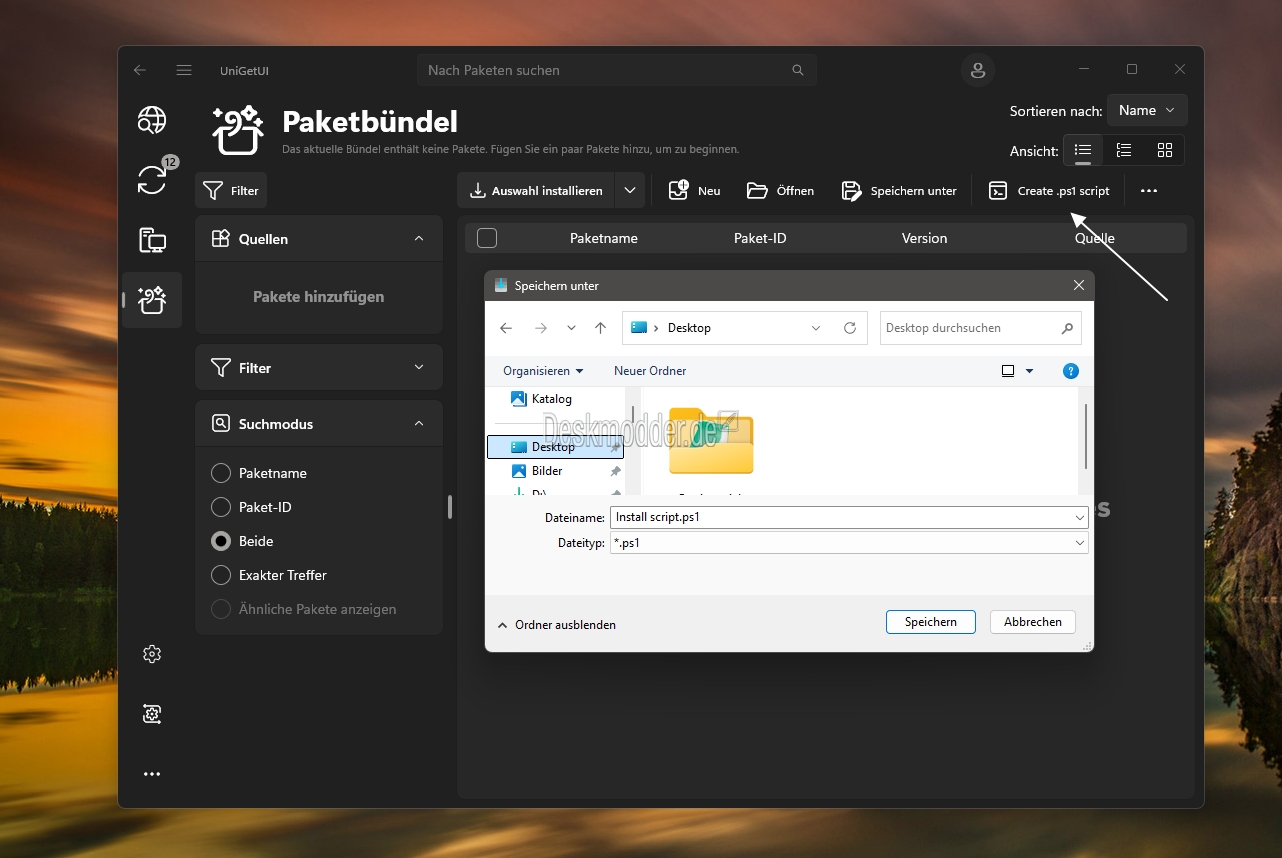Toggle the Filter pane button

[x=231, y=191]
